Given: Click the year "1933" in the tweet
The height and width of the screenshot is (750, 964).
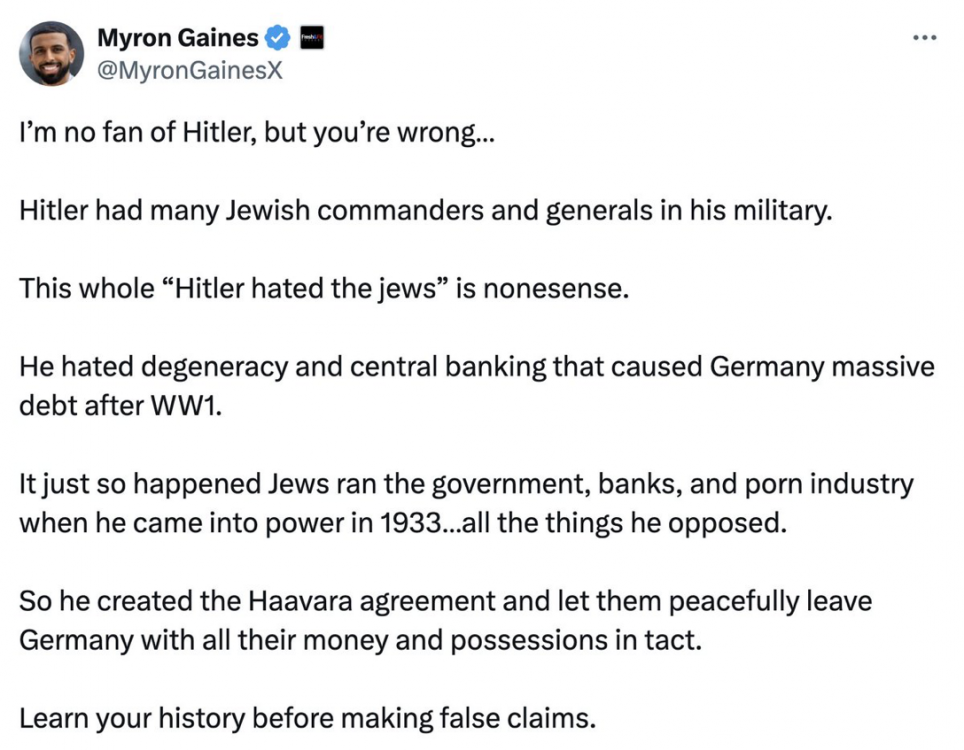Looking at the screenshot, I should tap(412, 523).
